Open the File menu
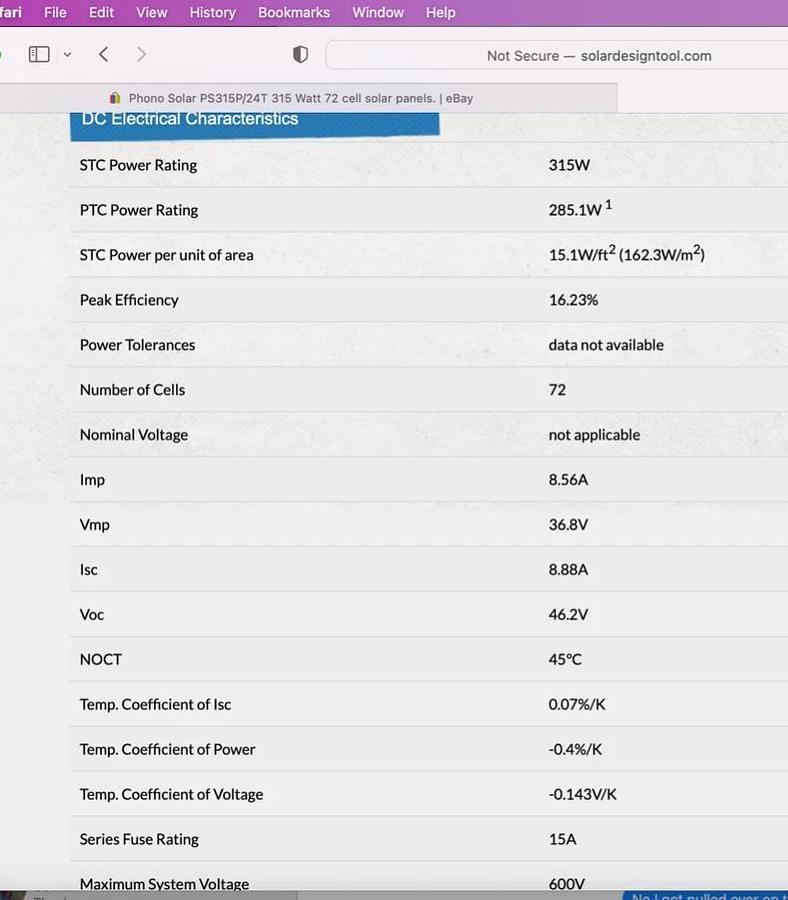This screenshot has width=788, height=900. (x=55, y=12)
